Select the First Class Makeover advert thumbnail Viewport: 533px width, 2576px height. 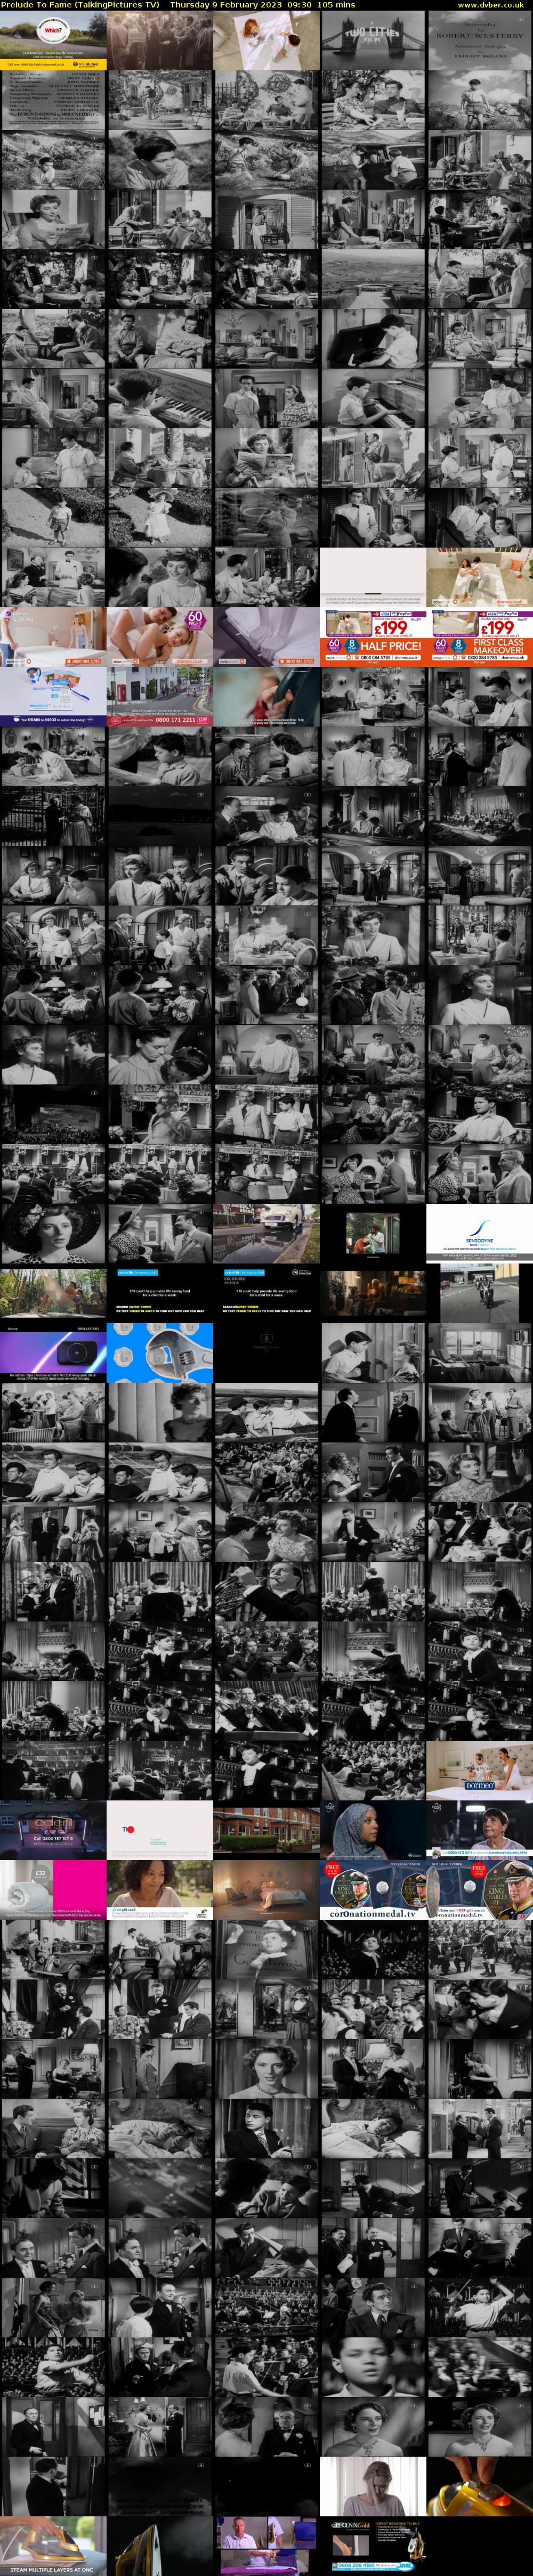point(479,637)
